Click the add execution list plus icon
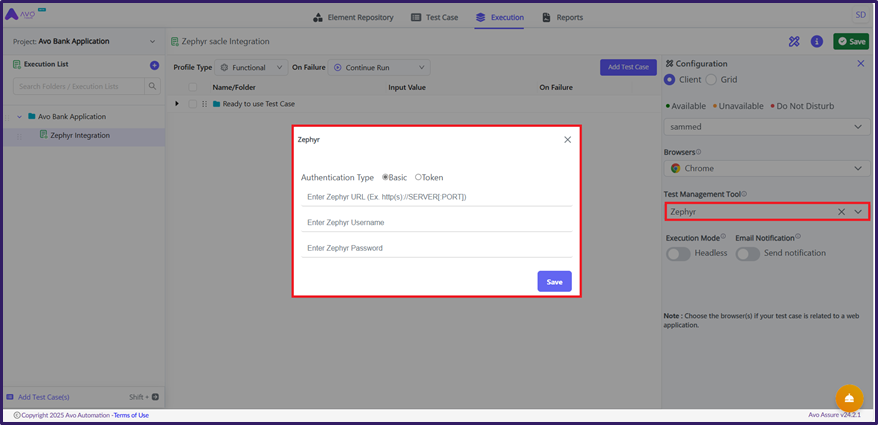This screenshot has width=878, height=425. 154,65
